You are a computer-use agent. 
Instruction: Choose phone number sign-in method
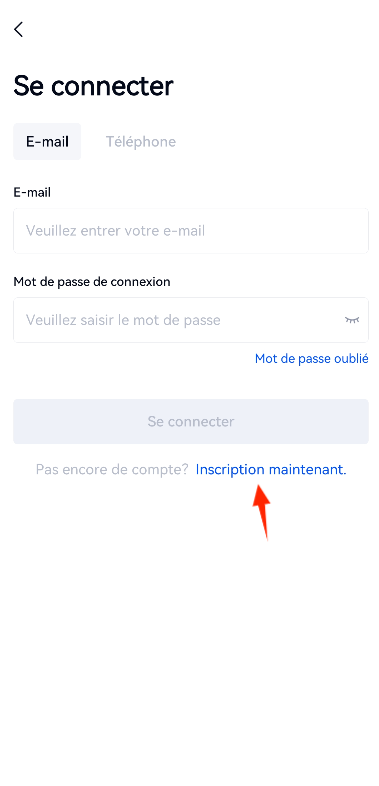click(141, 142)
